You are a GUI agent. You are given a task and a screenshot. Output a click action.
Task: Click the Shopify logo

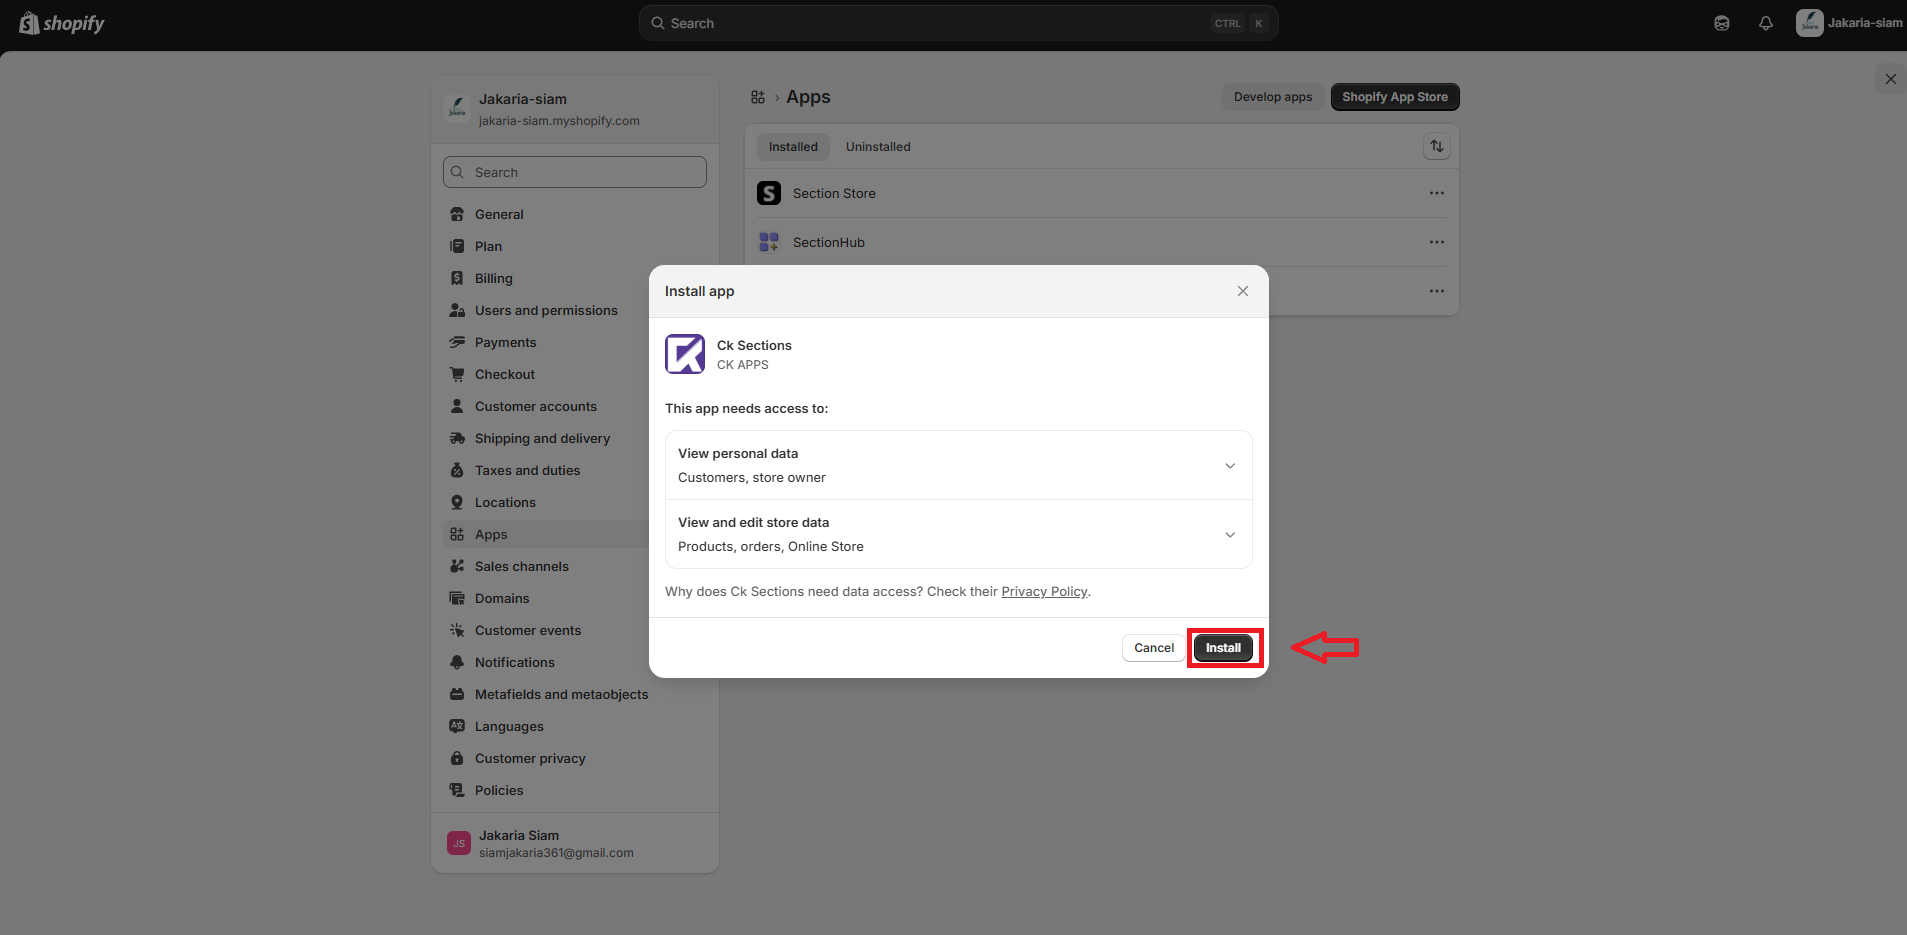point(62,23)
